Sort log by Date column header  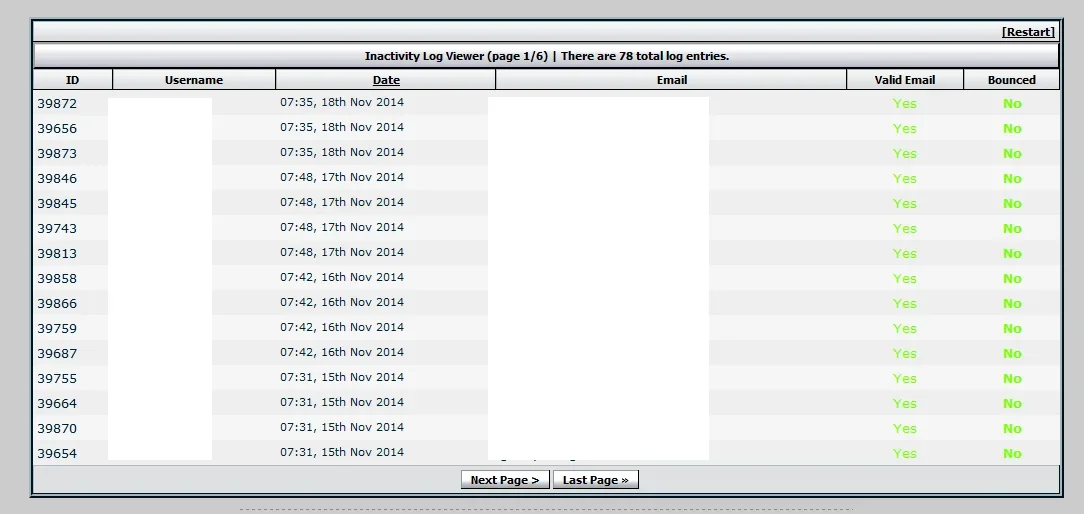click(386, 80)
